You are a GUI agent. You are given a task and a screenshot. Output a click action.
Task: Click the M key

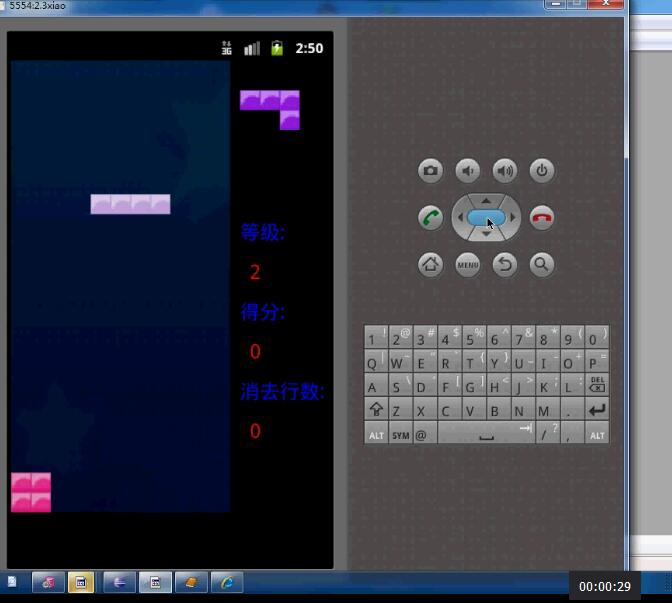548,409
